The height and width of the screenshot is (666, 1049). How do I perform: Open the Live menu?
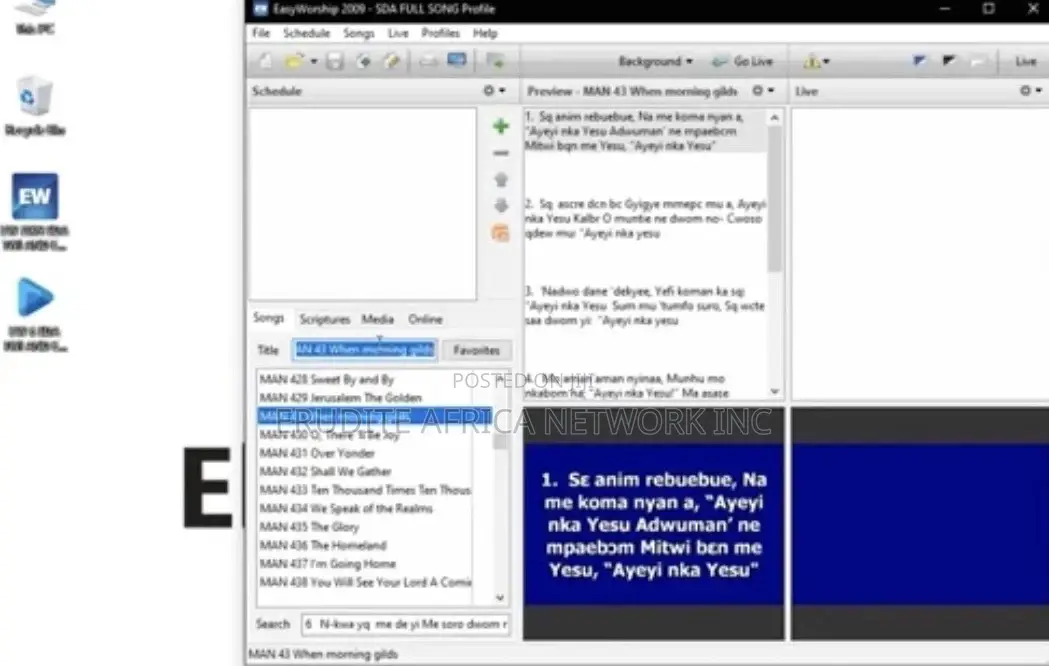(398, 33)
